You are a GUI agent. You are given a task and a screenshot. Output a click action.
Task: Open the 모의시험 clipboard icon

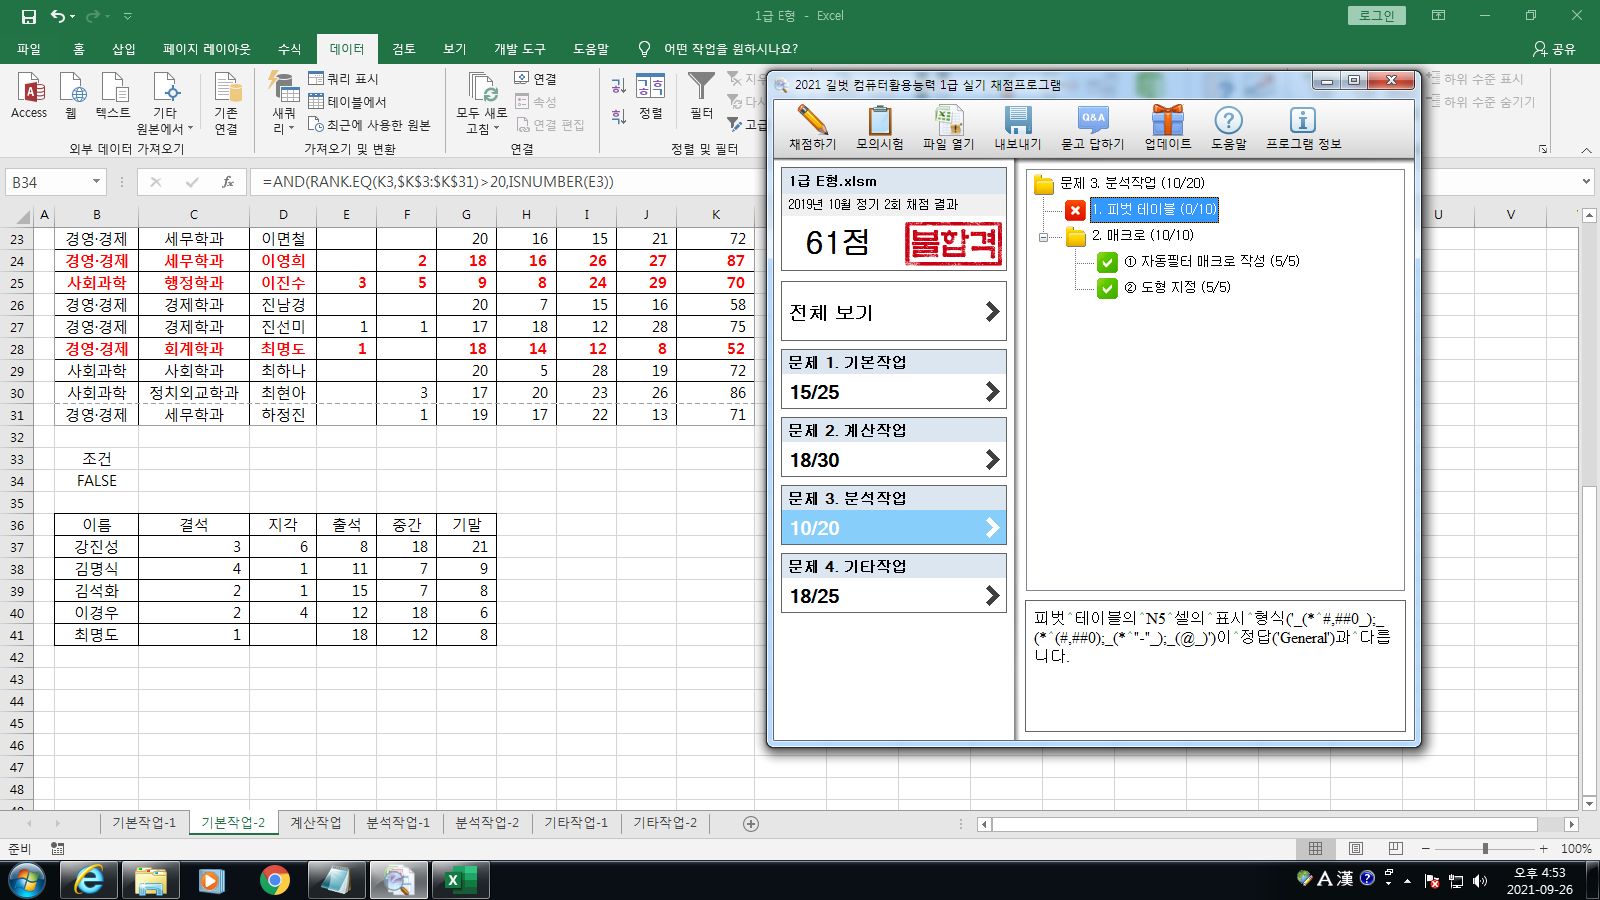click(879, 121)
